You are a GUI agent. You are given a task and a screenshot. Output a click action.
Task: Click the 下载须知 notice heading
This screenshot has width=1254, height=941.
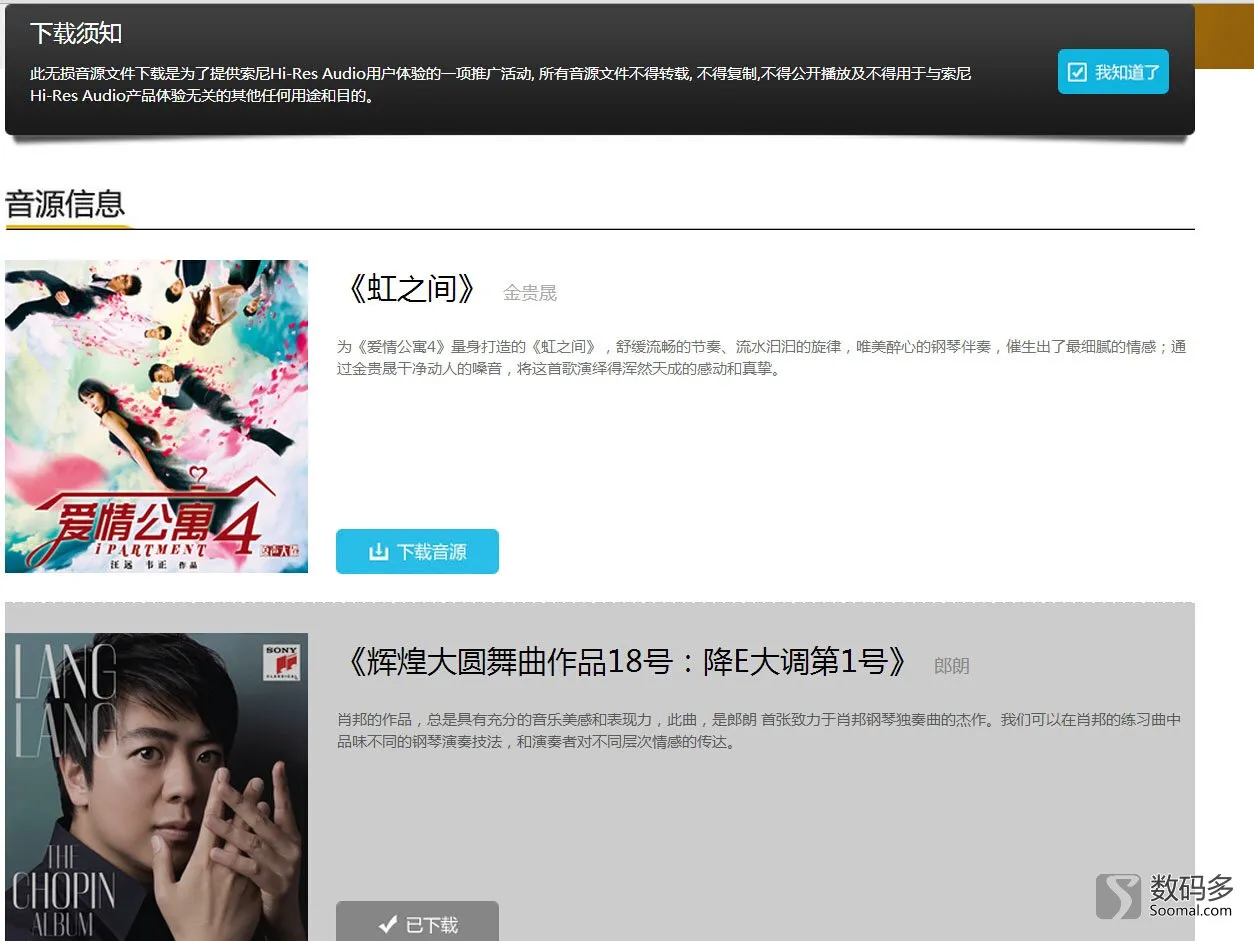point(76,33)
